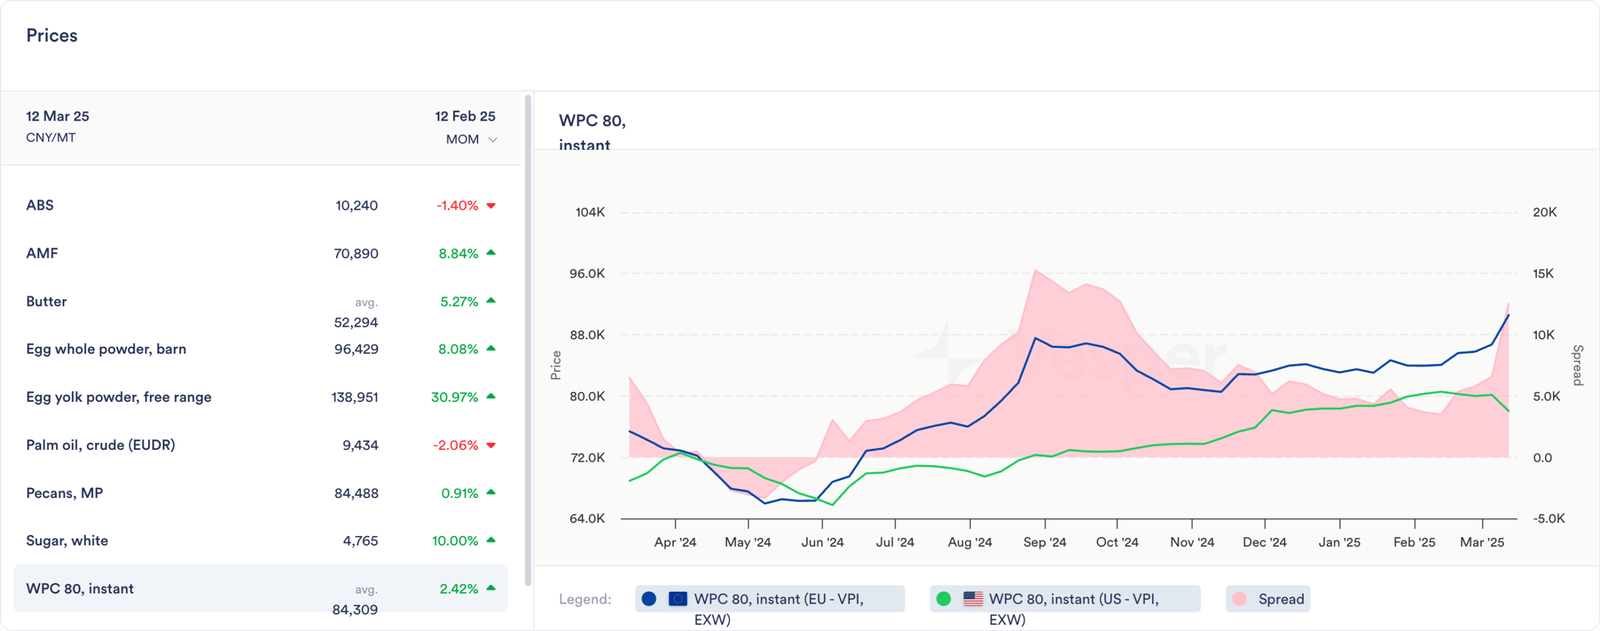Click the up arrow beside Pecans, MP

(491, 492)
